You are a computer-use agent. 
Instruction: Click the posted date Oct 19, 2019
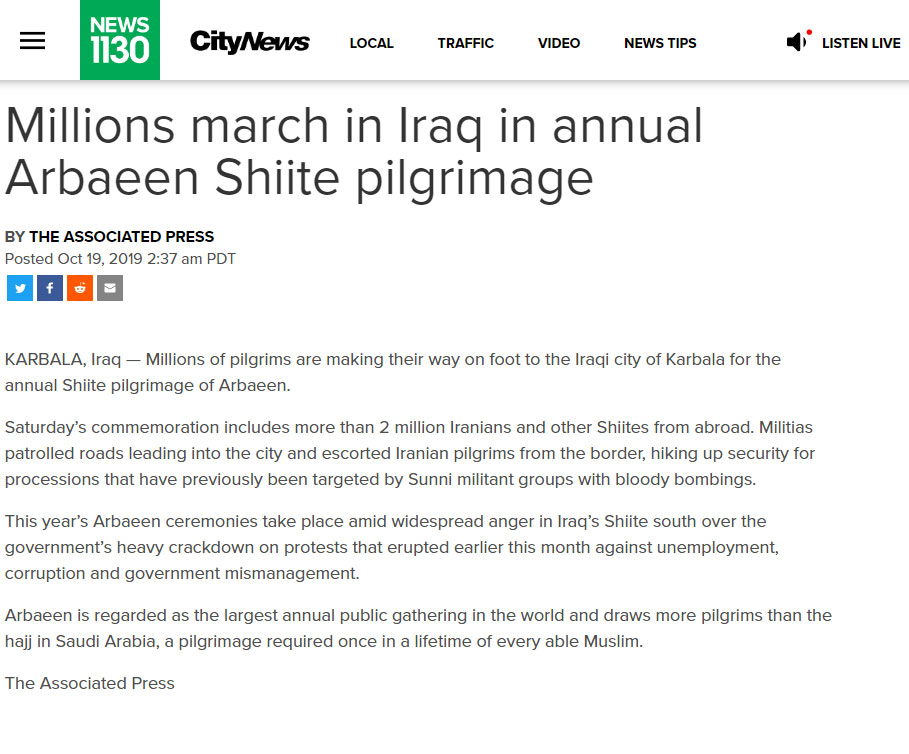(100, 258)
